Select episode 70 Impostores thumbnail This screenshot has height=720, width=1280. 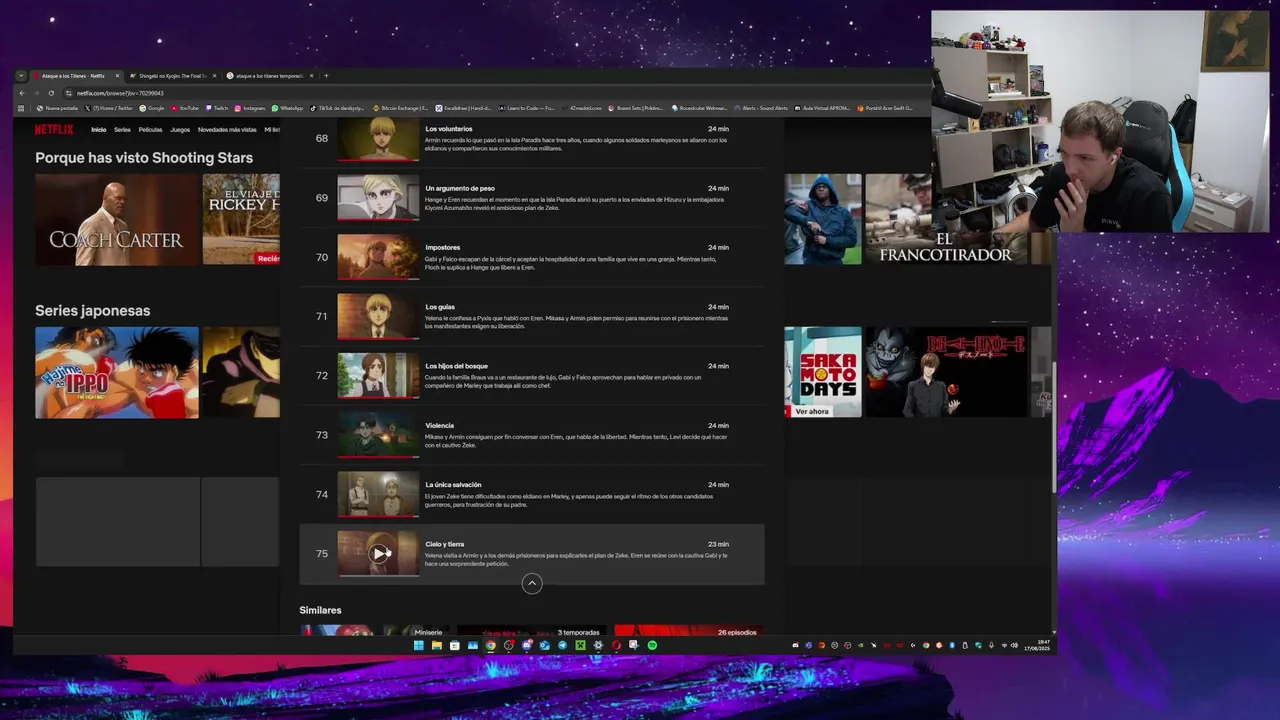tap(378, 257)
